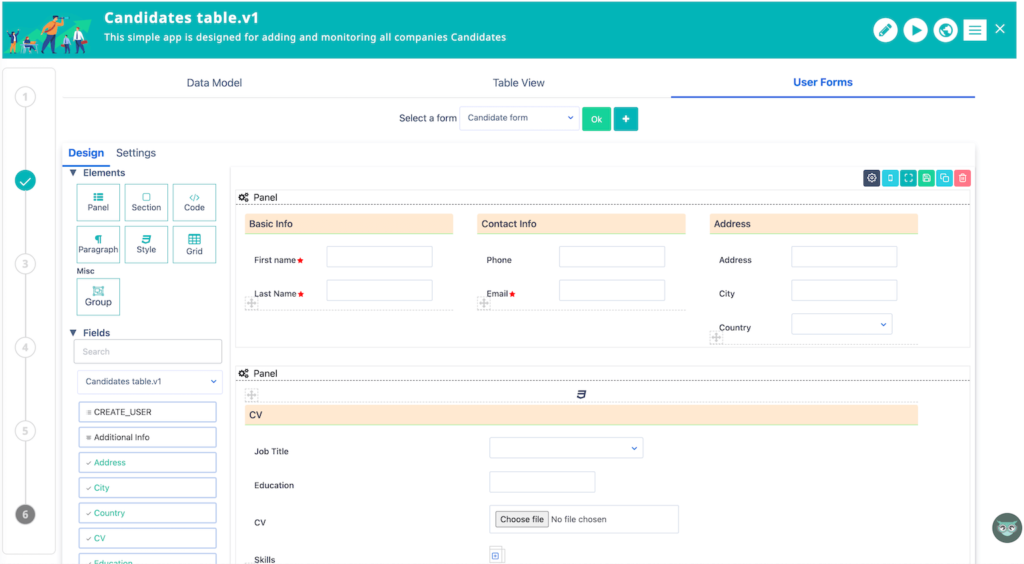Open the Candidates table.v1 dropdown
This screenshot has height=564, width=1024.
click(150, 382)
